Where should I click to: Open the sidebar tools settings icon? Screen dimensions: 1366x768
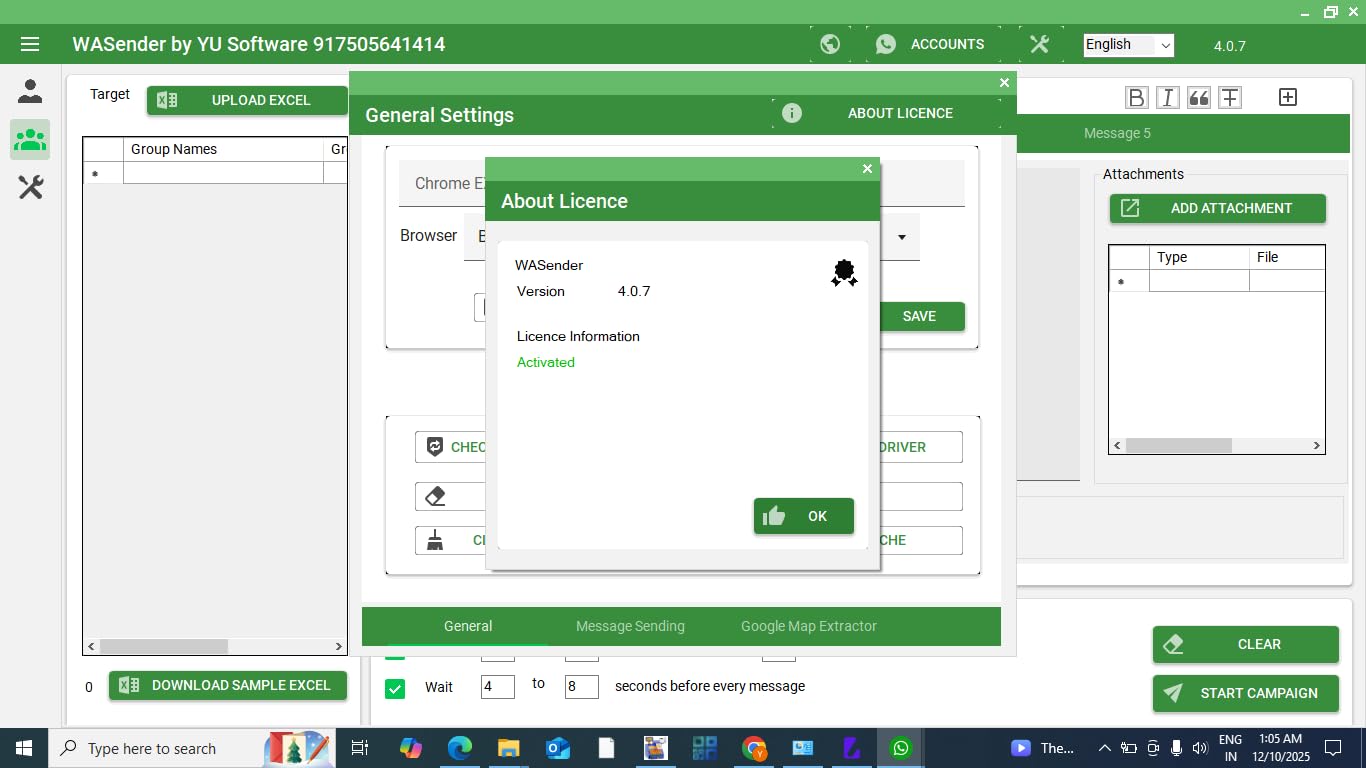coord(30,187)
